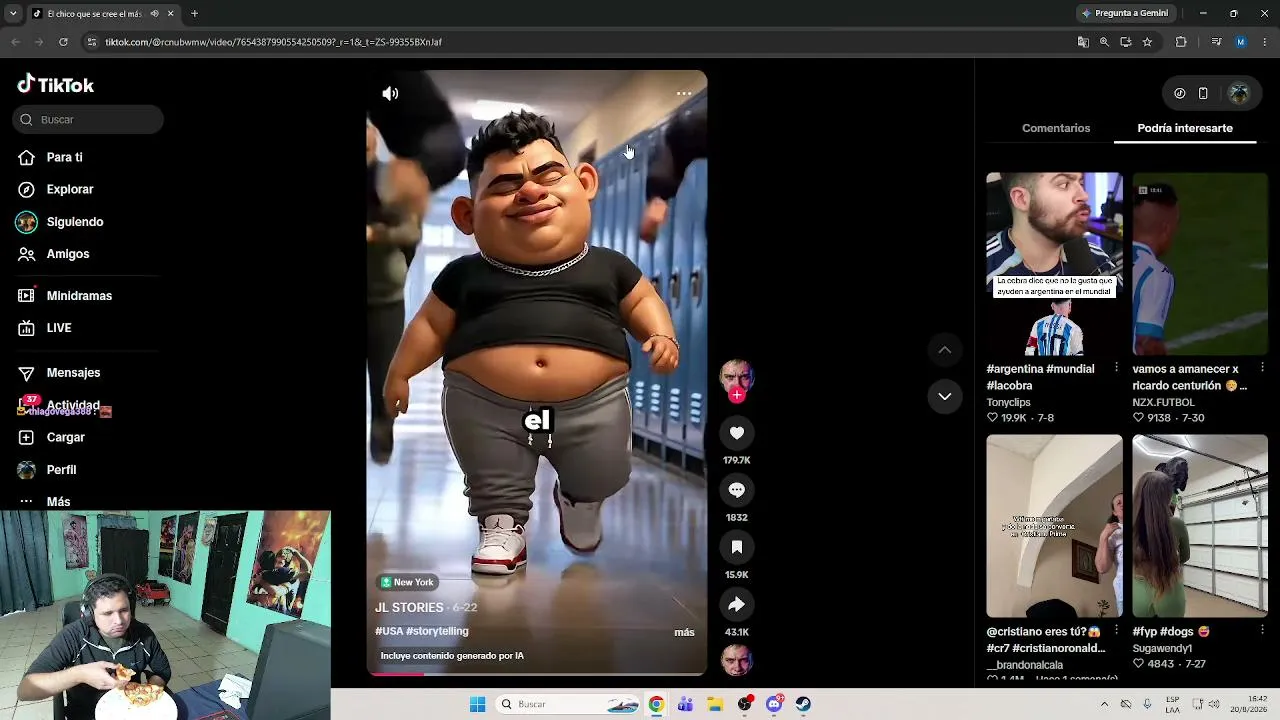Screen dimensions: 1280x720
Task: Seek using the video progress bar
Action: 537,674
